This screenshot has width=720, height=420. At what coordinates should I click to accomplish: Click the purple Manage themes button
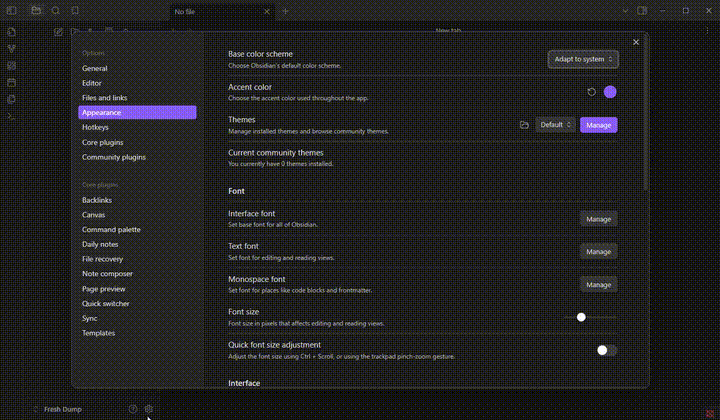pos(598,125)
